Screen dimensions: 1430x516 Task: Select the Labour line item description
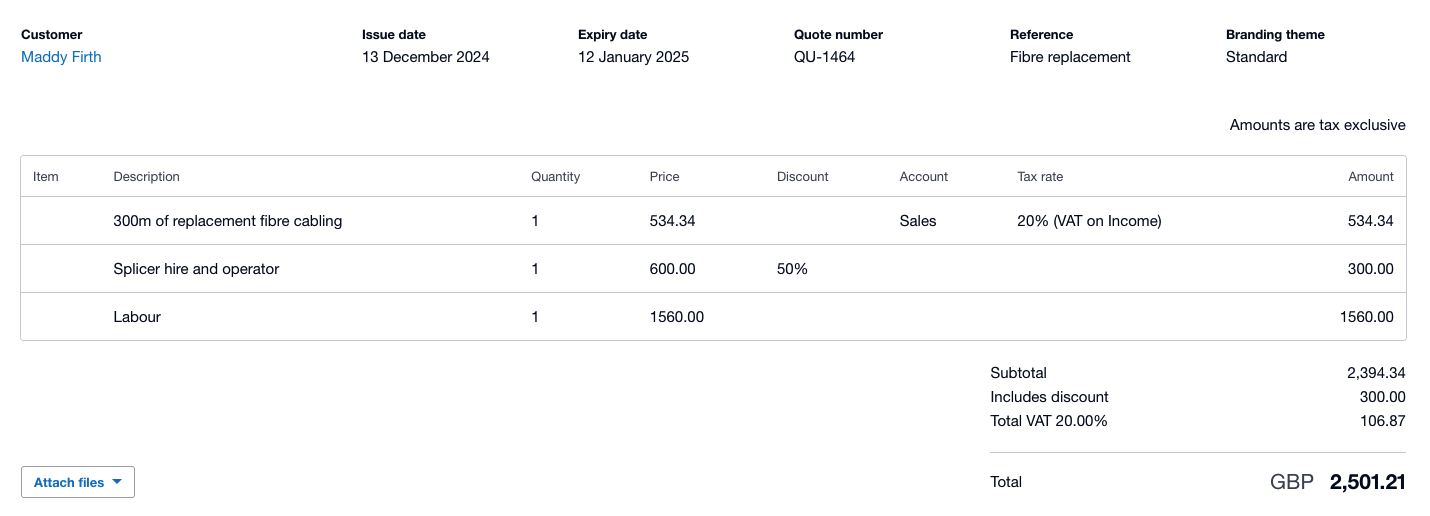pos(137,317)
